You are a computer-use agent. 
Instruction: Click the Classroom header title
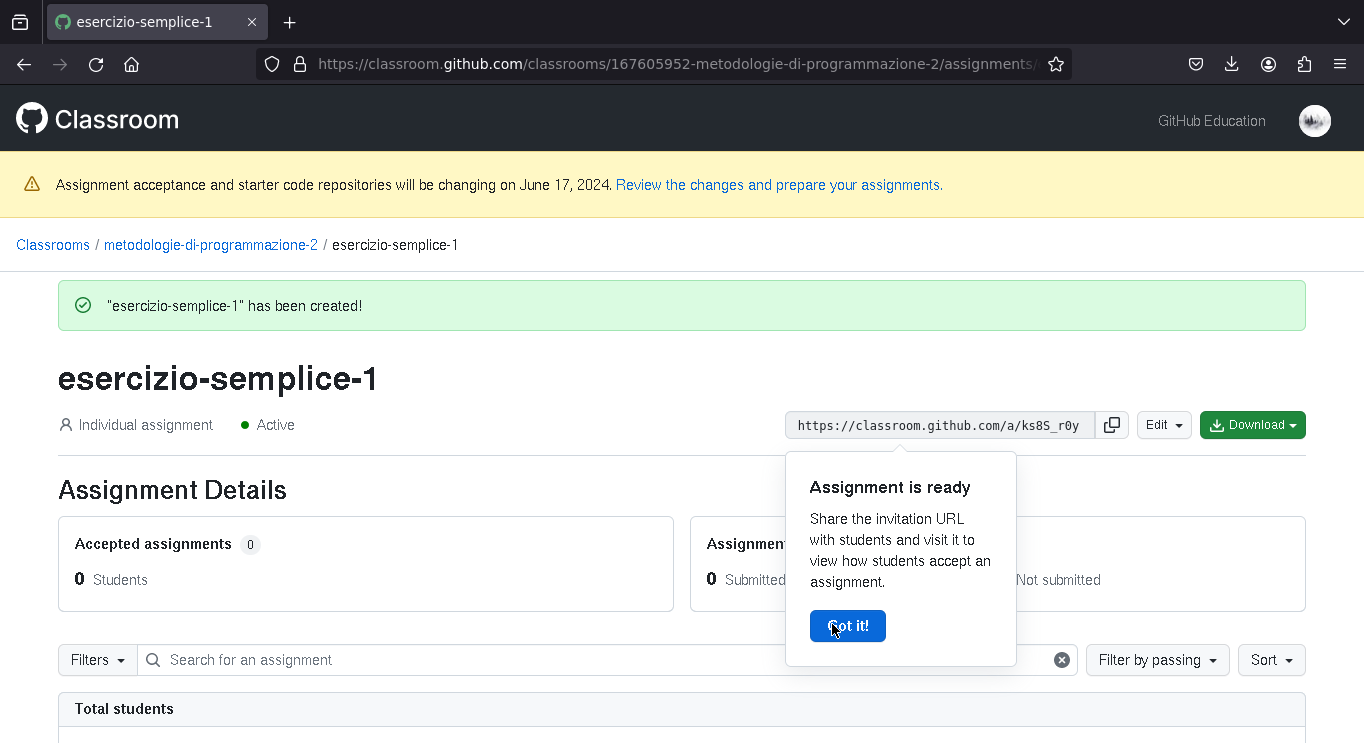pyautogui.click(x=117, y=120)
